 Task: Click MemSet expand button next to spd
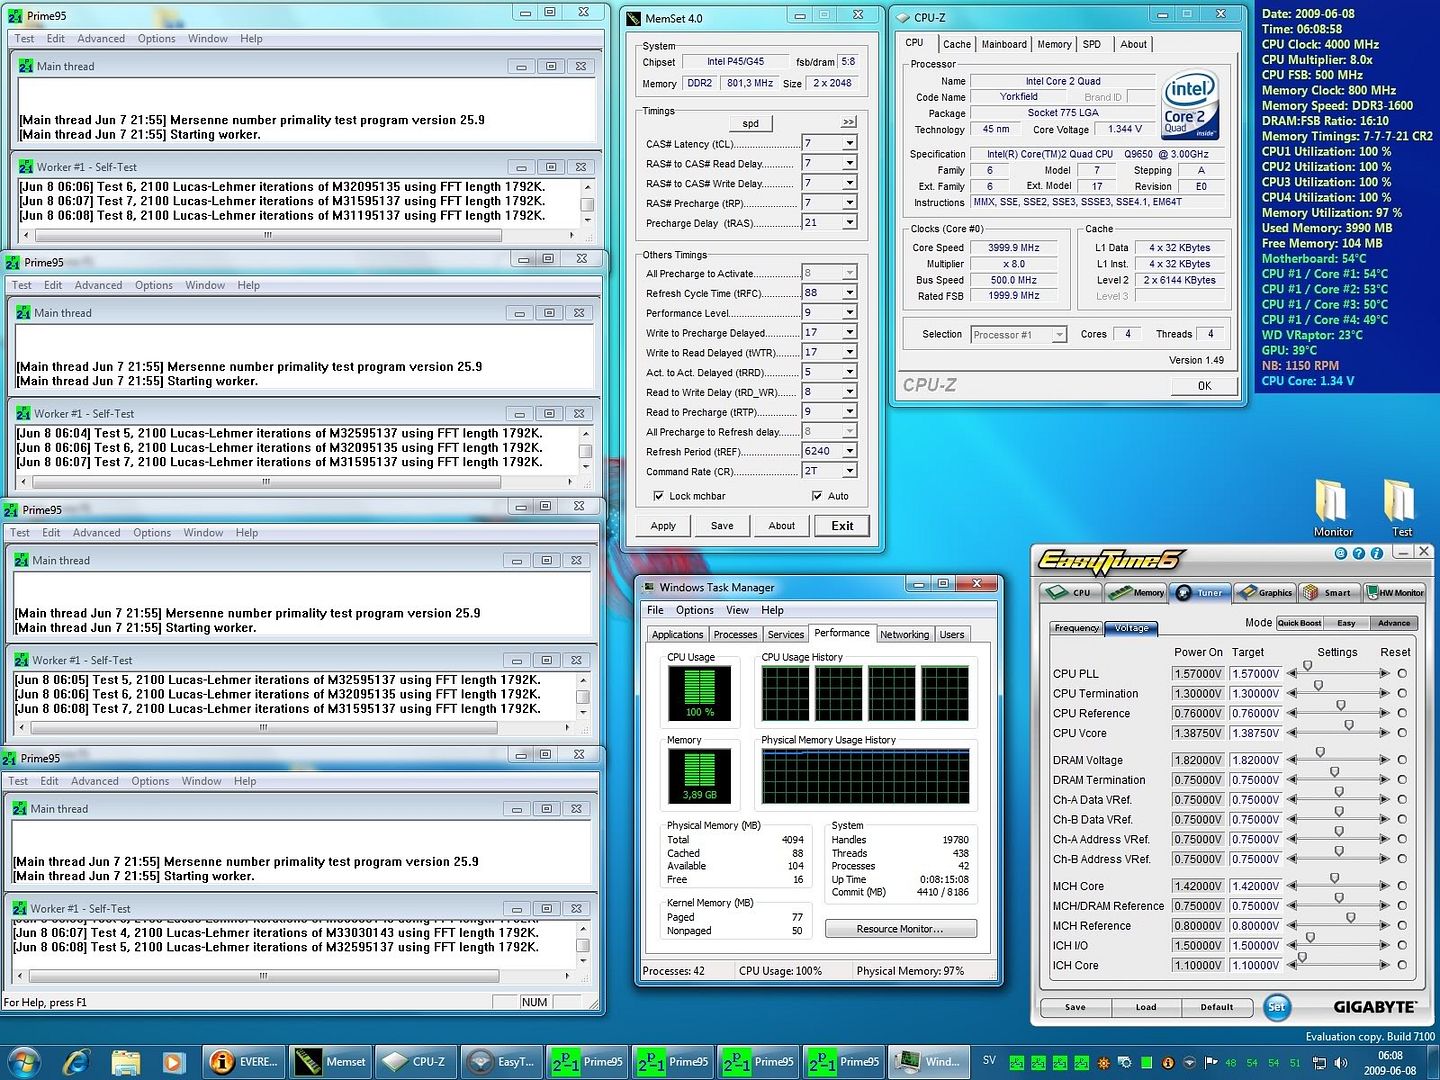[848, 123]
